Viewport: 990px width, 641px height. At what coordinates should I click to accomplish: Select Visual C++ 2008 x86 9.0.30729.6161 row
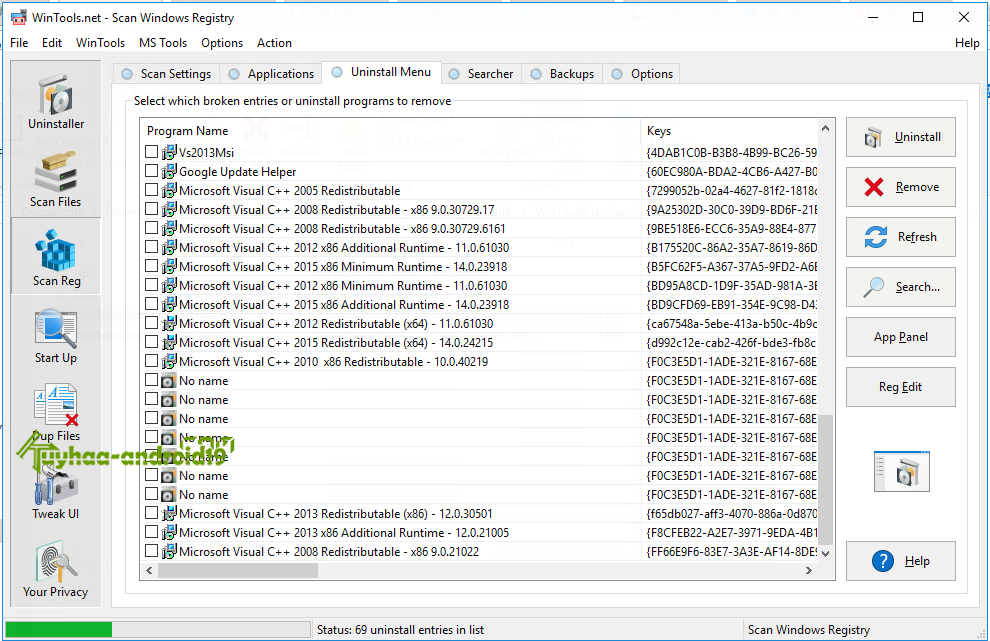coord(479,229)
